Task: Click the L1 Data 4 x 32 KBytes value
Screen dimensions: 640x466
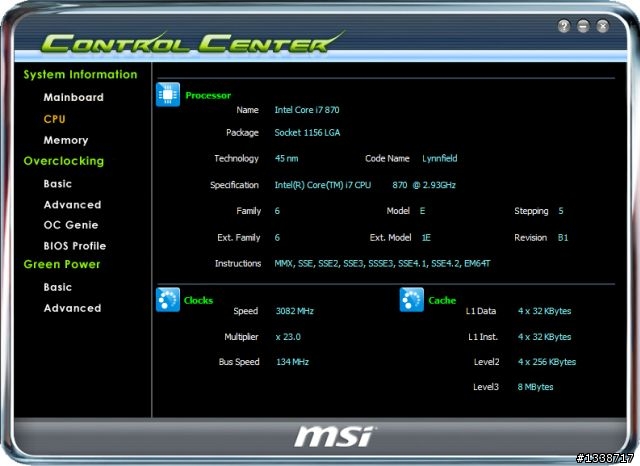Action: pos(544,311)
